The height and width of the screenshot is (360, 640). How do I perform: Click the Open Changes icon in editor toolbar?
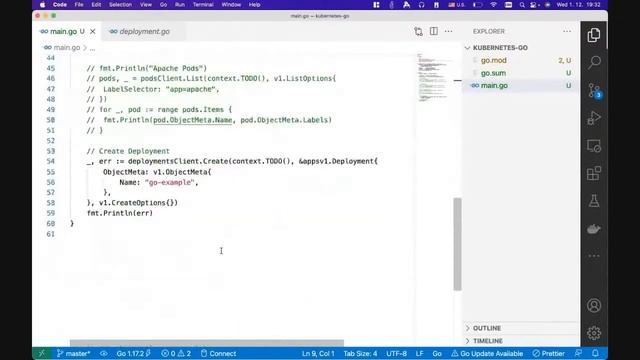click(x=418, y=31)
